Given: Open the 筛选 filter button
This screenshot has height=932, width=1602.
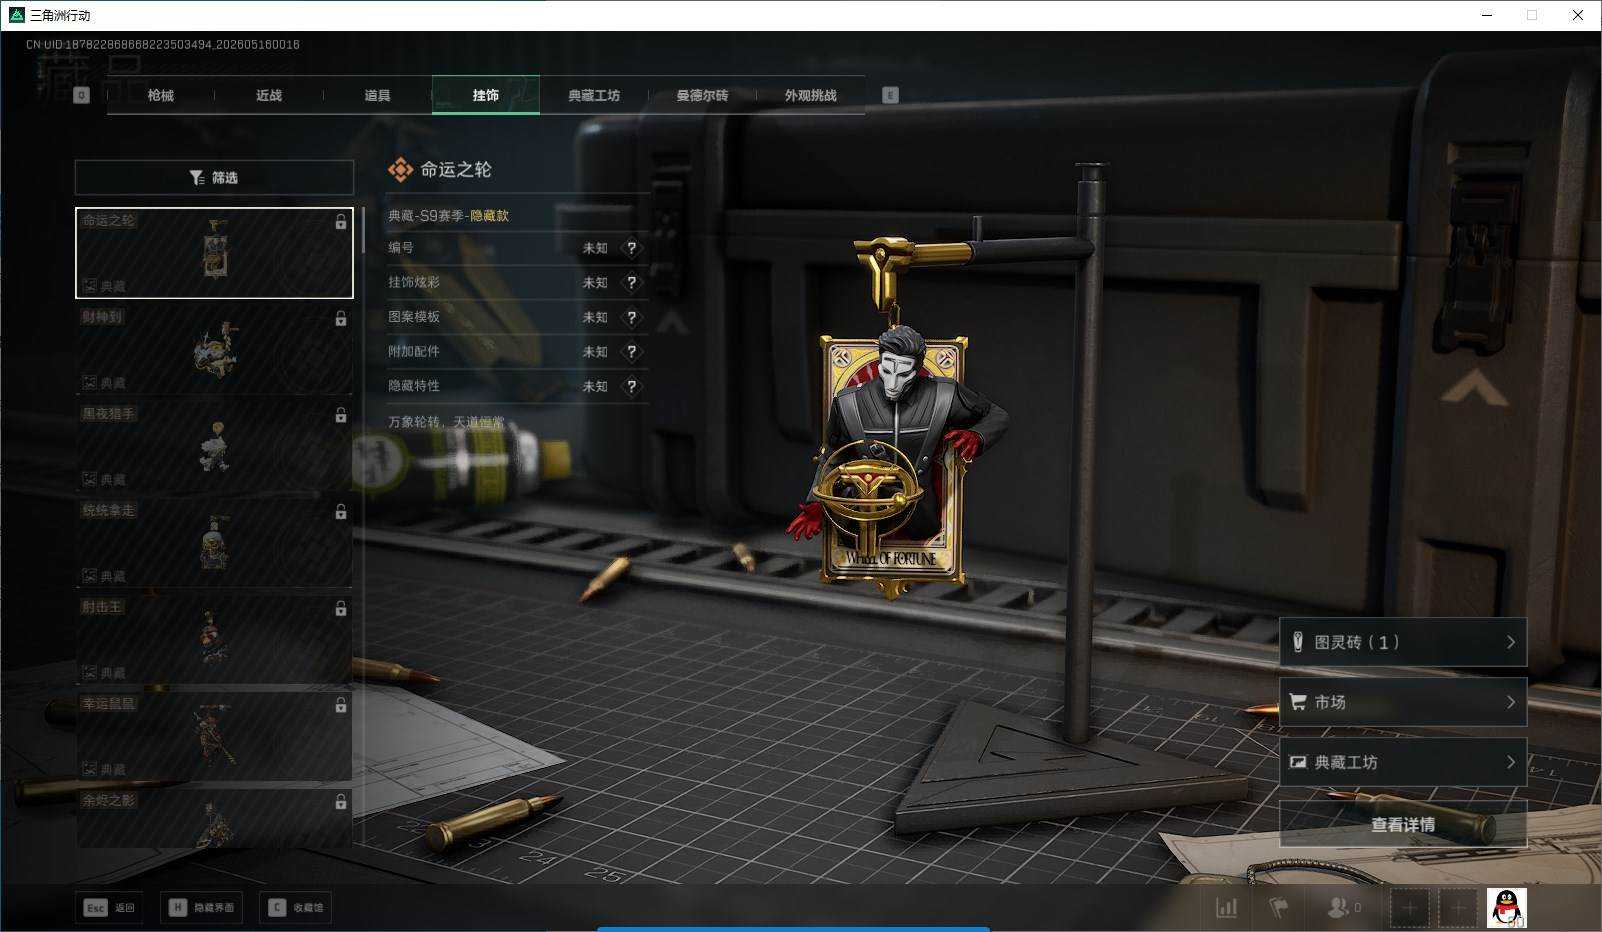Looking at the screenshot, I should [214, 178].
